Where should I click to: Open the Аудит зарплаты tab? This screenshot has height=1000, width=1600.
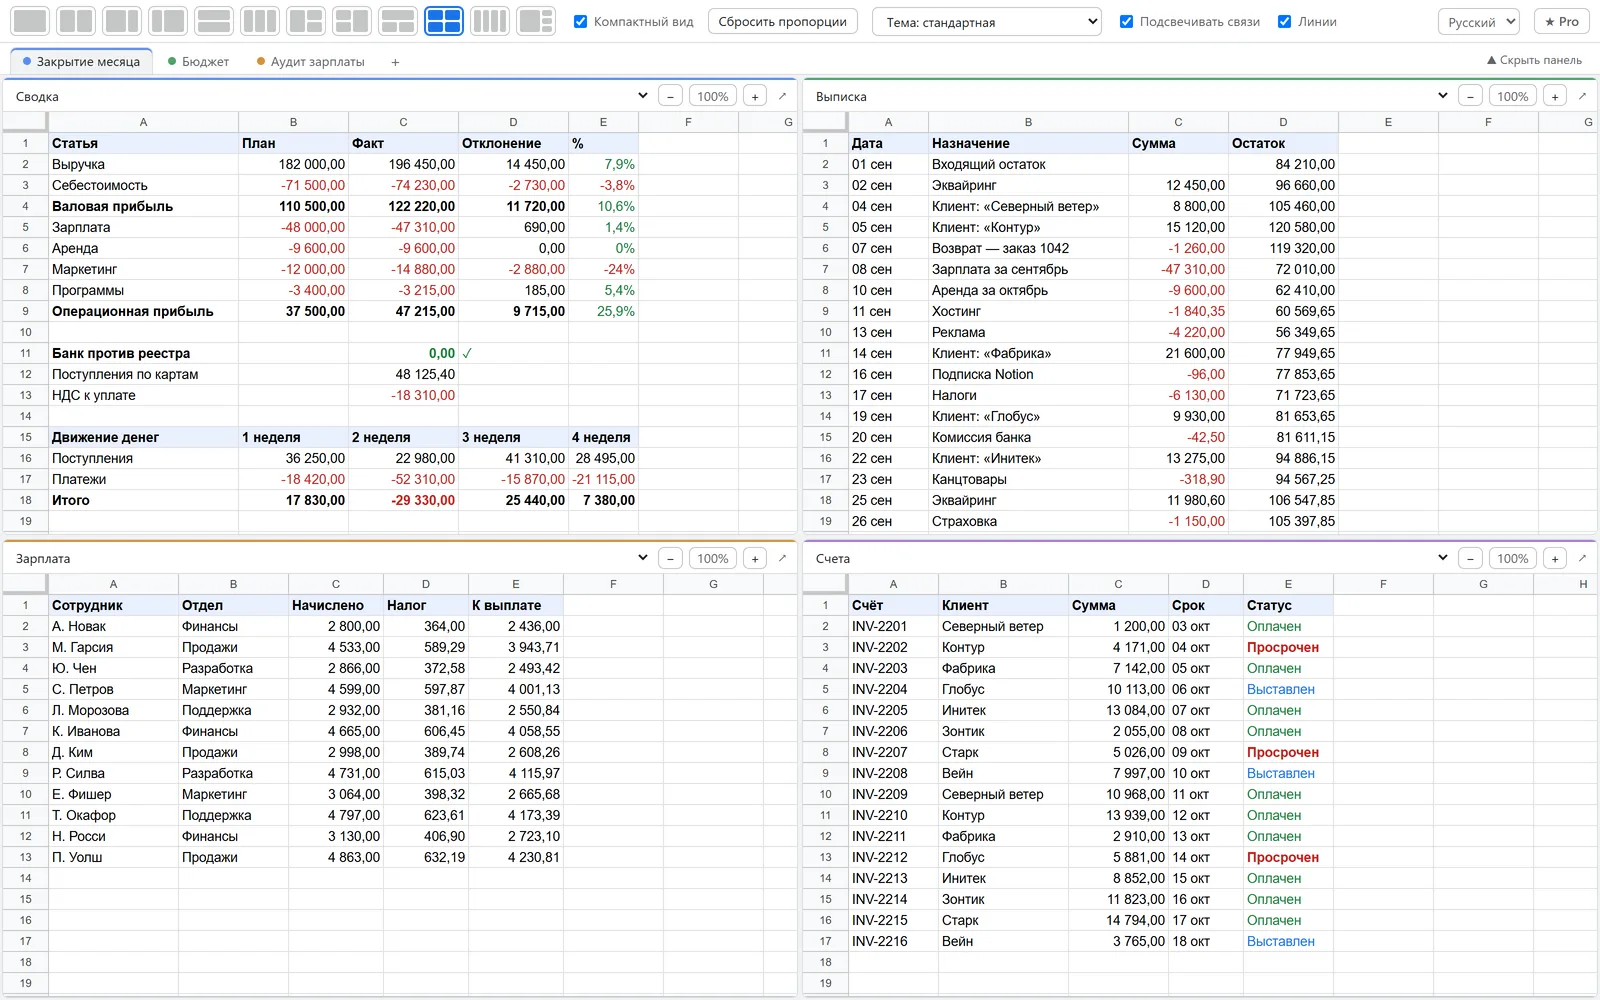tap(310, 62)
